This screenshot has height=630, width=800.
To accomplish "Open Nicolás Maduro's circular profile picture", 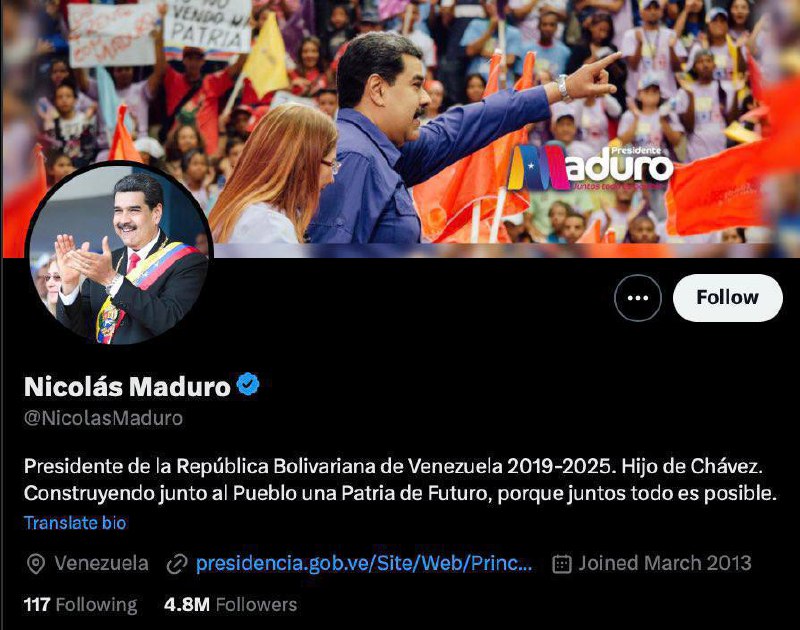I will pyautogui.click(x=119, y=253).
